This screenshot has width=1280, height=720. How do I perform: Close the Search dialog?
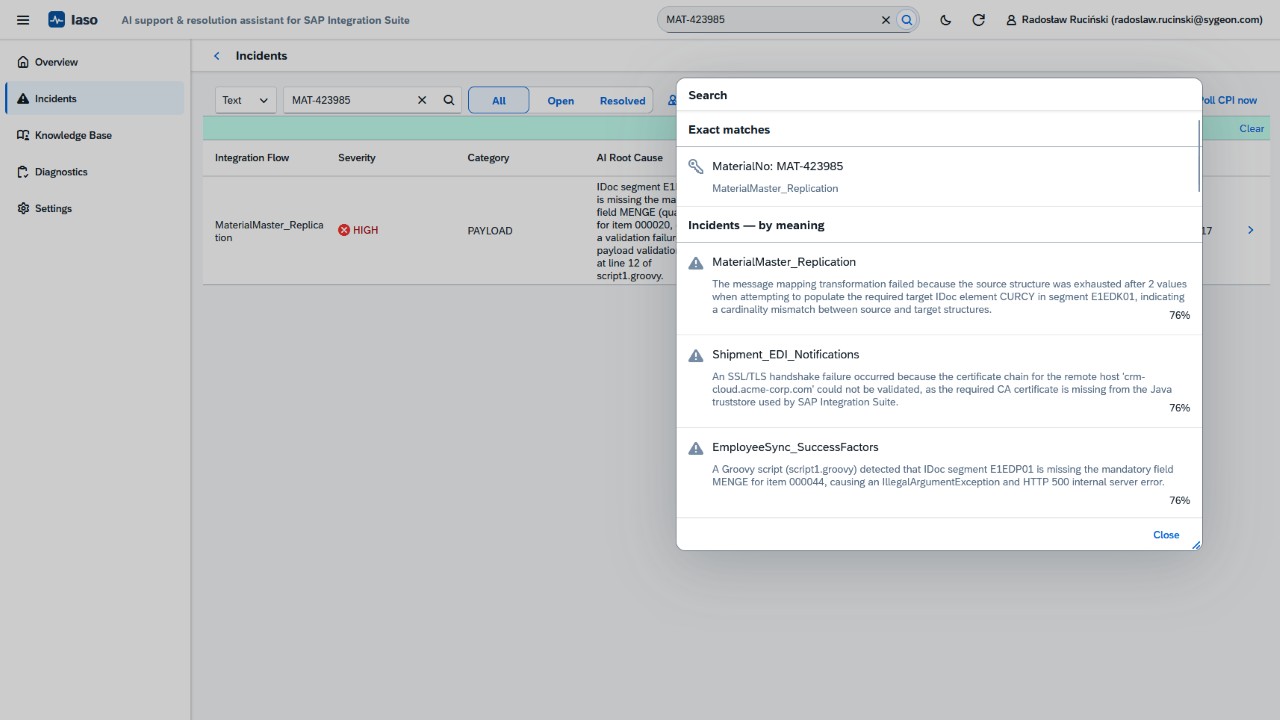click(1166, 535)
